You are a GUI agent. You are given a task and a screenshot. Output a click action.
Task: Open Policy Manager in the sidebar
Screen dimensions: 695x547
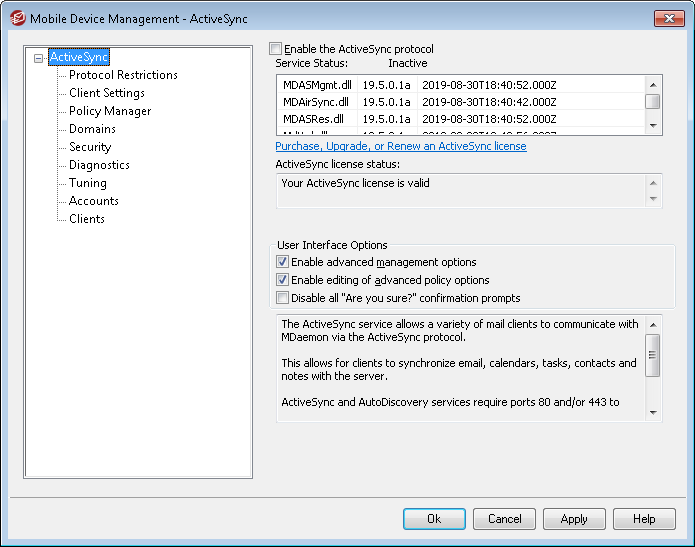(x=110, y=111)
